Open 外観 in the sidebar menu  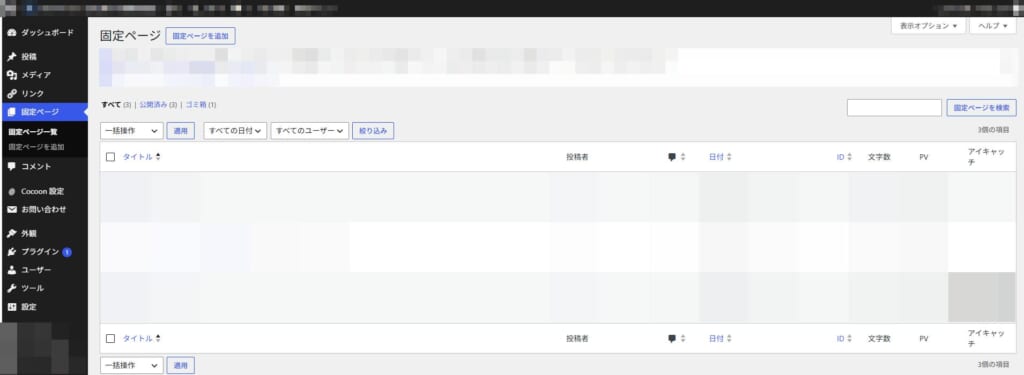[29, 233]
